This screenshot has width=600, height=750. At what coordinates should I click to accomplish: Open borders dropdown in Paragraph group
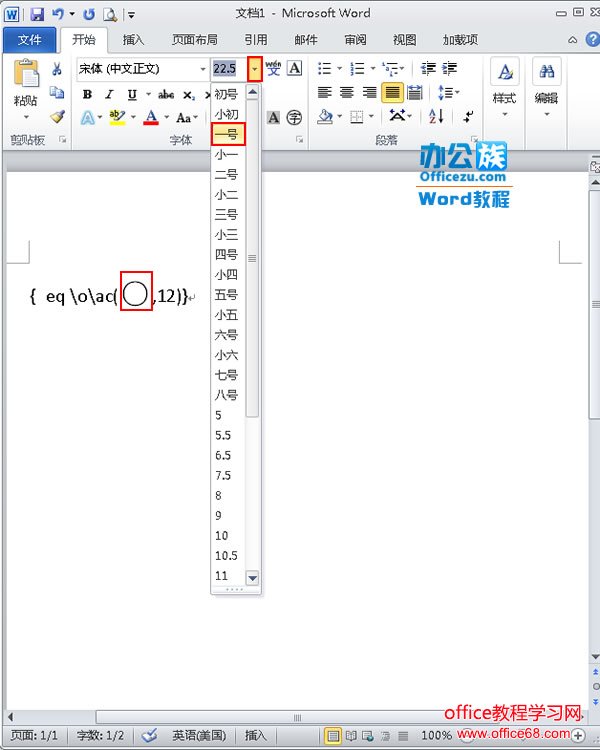(371, 116)
